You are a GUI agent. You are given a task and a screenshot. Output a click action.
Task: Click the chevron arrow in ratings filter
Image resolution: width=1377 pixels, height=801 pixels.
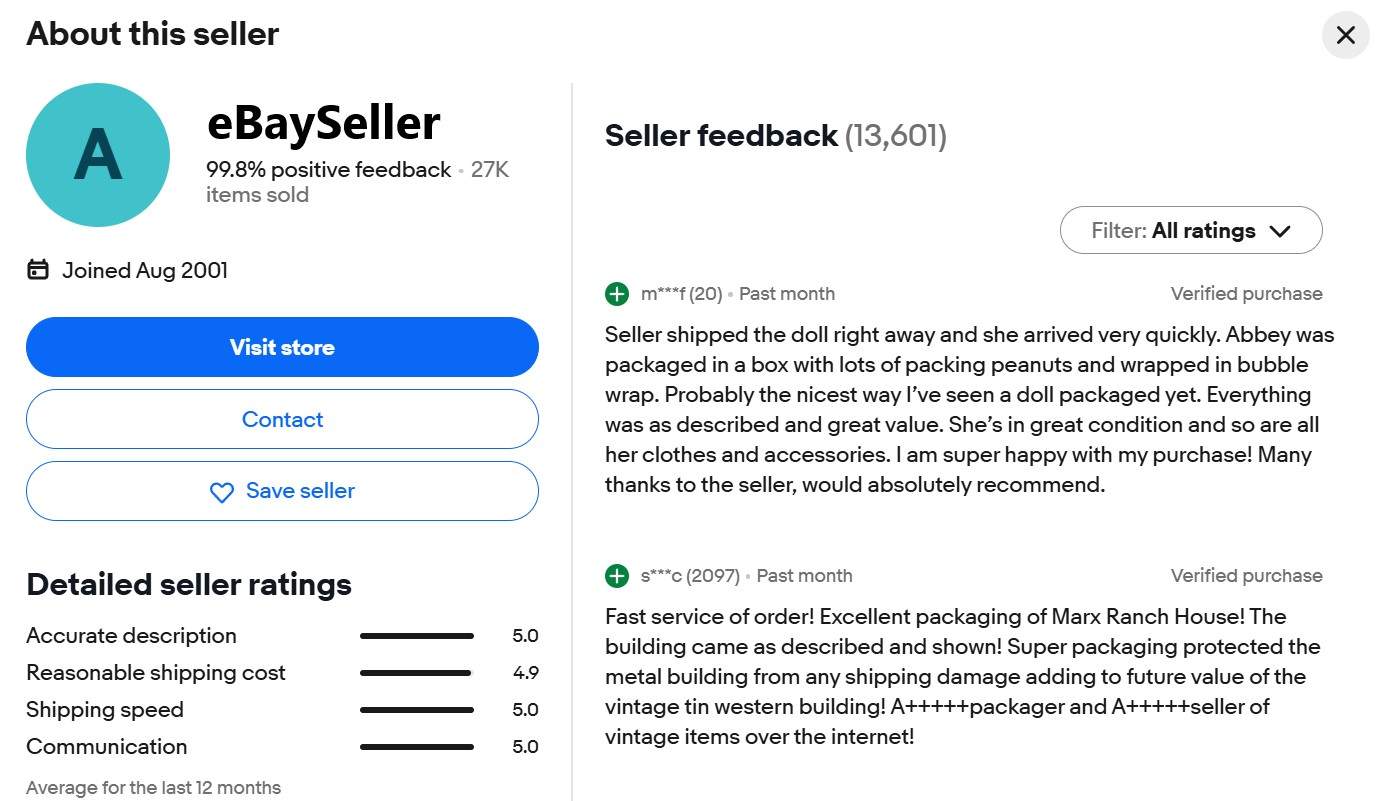coord(1280,232)
